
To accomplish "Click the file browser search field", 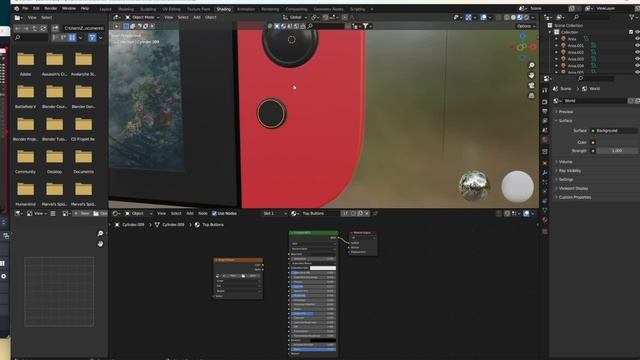I will [x=31, y=38].
